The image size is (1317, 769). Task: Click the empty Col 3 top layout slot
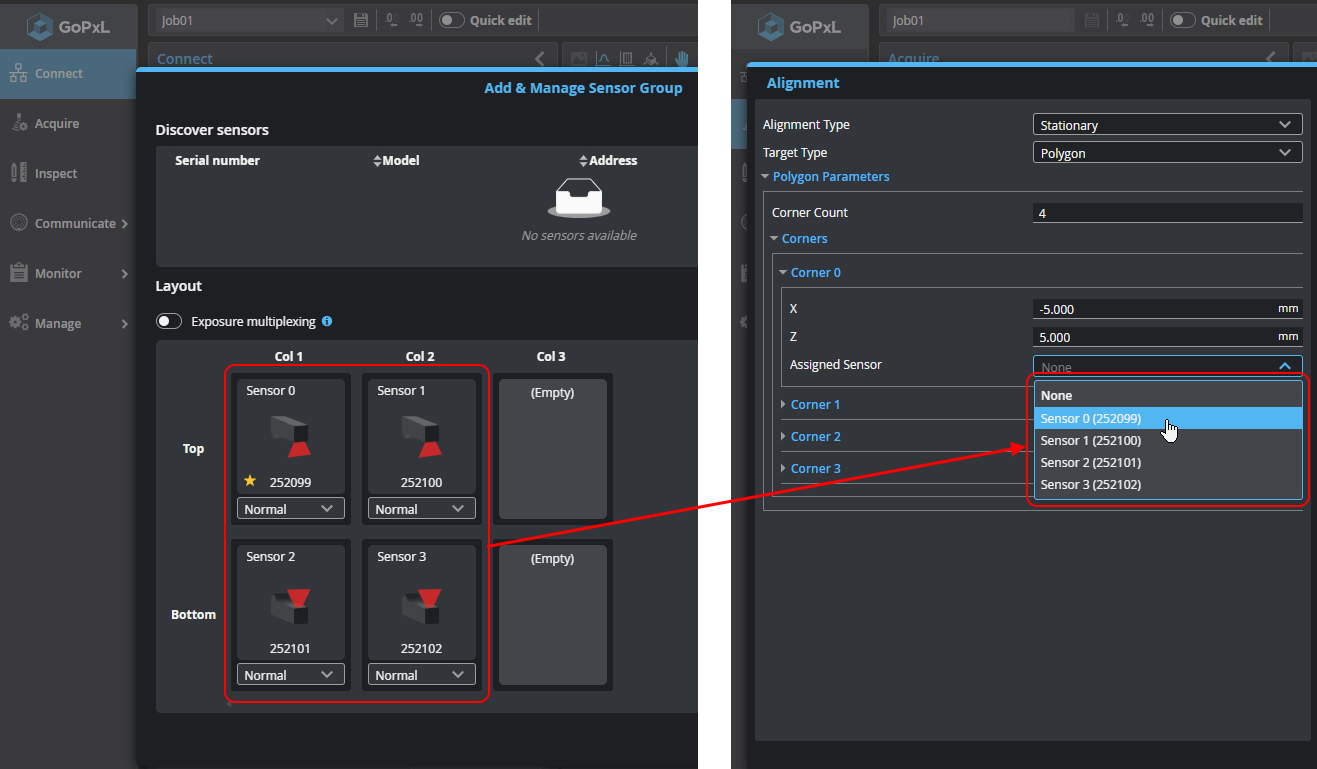[x=552, y=448]
